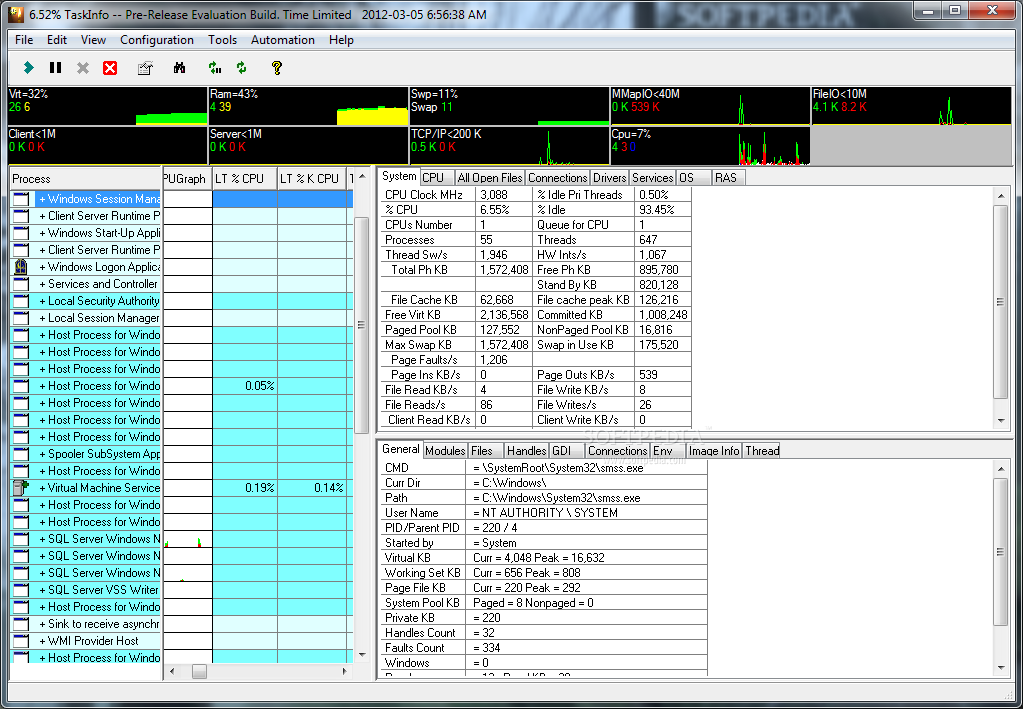Open the Help menu
Screen dimensions: 1023x709
341,40
